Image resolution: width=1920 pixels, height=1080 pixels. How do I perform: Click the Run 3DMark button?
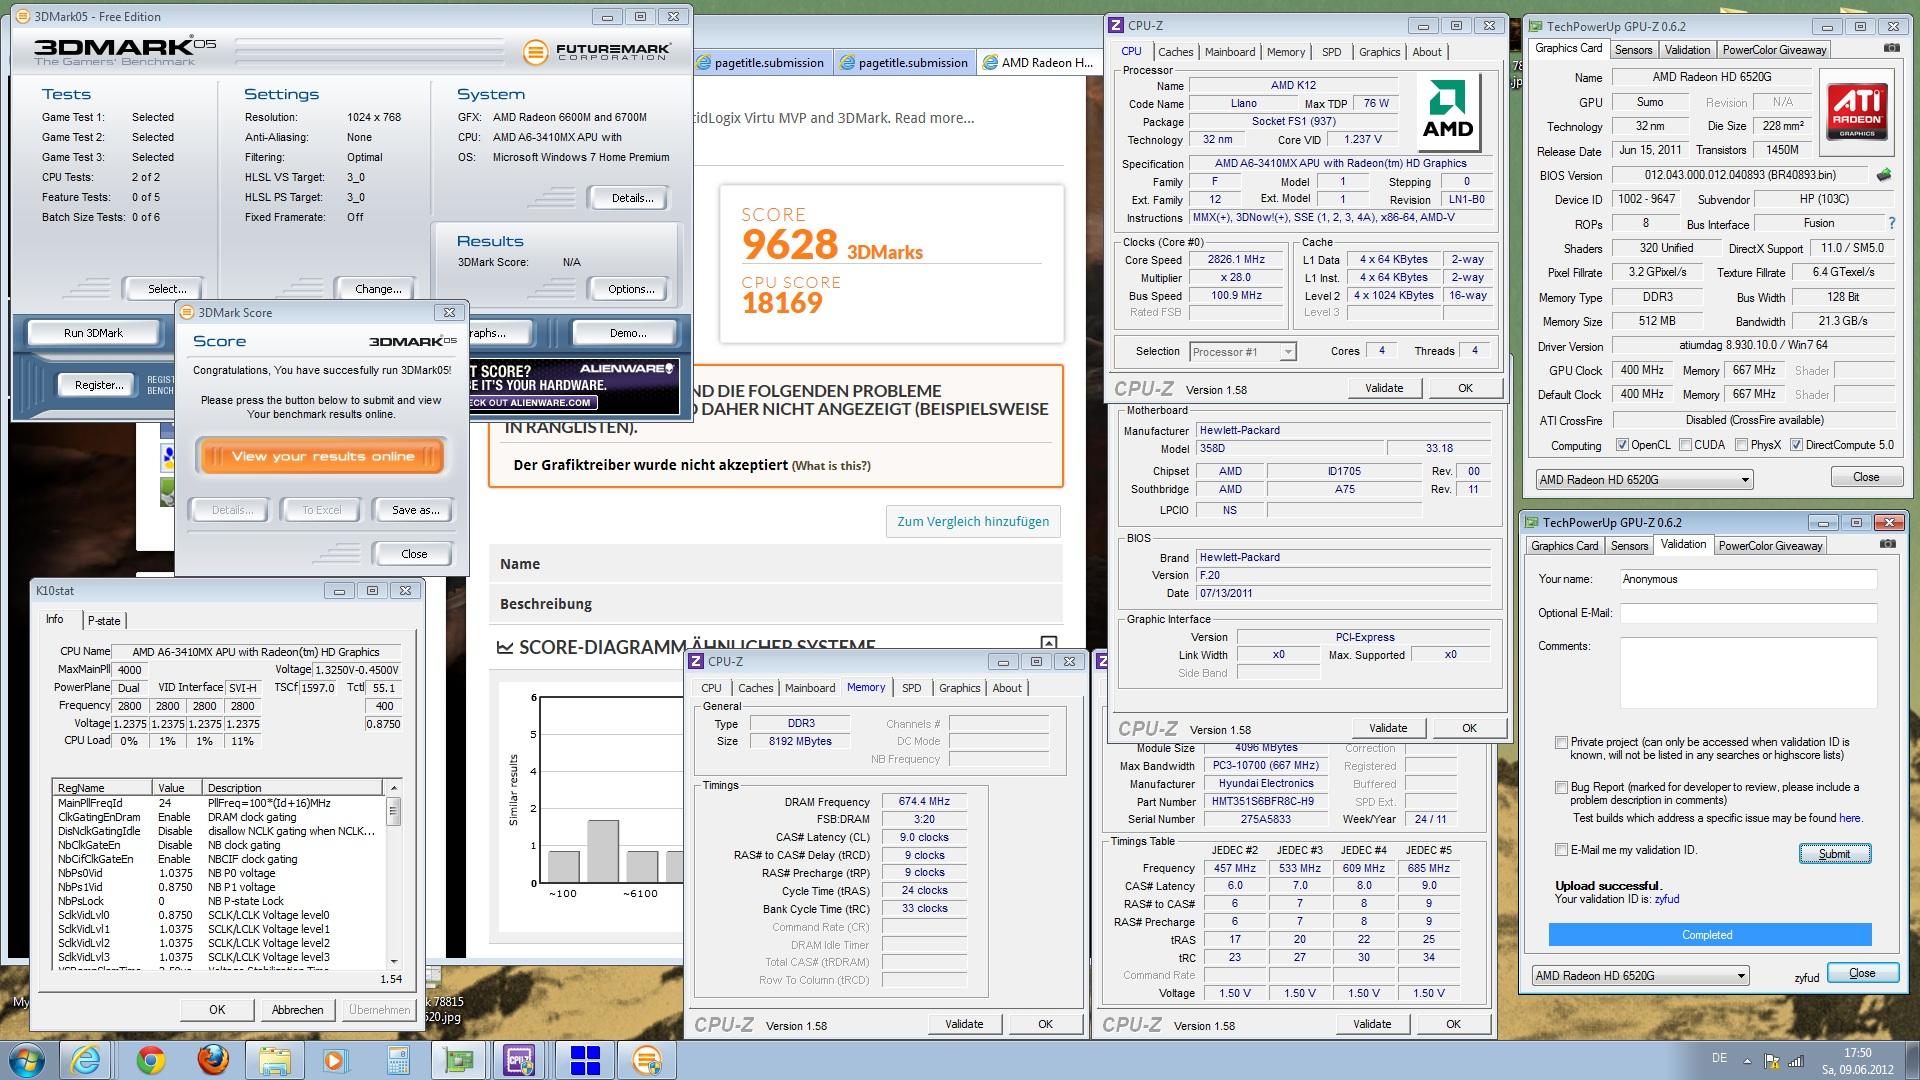point(93,333)
